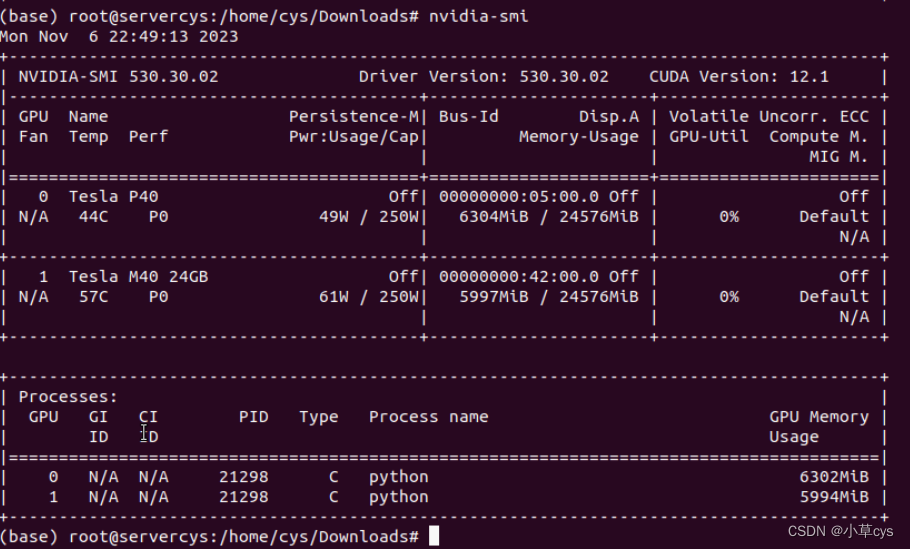The image size is (910, 549).
Task: Click memory usage 6304MiB / 24576MiB
Action: point(549,217)
